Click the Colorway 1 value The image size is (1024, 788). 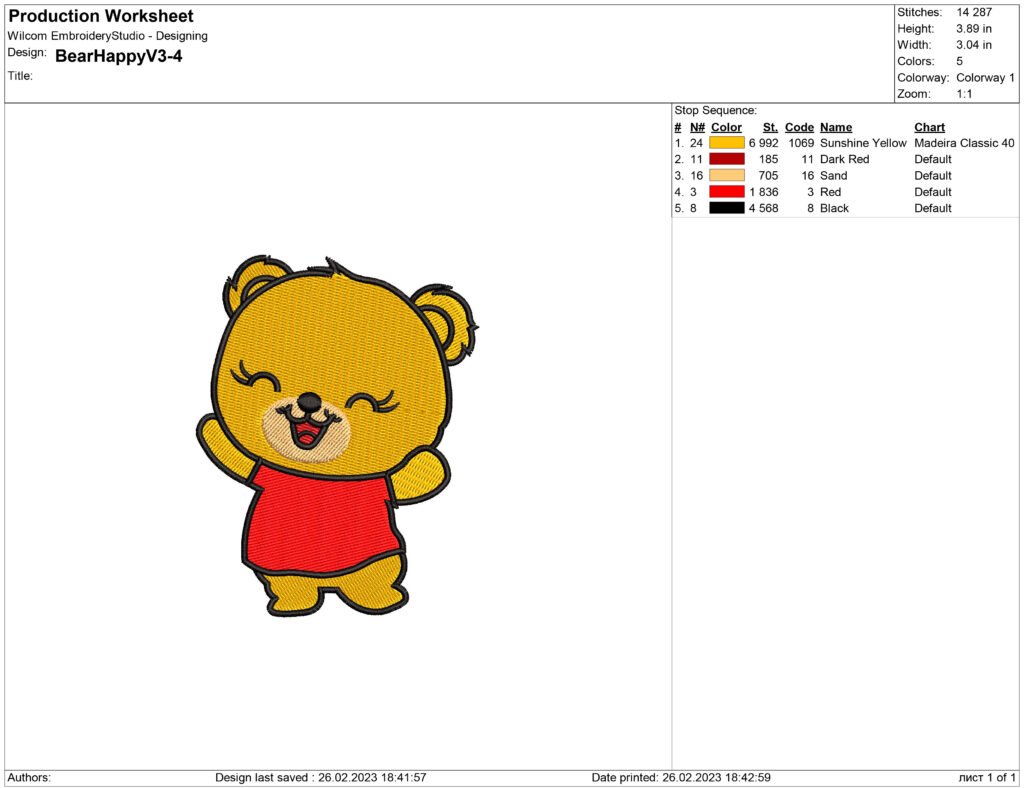coord(983,77)
